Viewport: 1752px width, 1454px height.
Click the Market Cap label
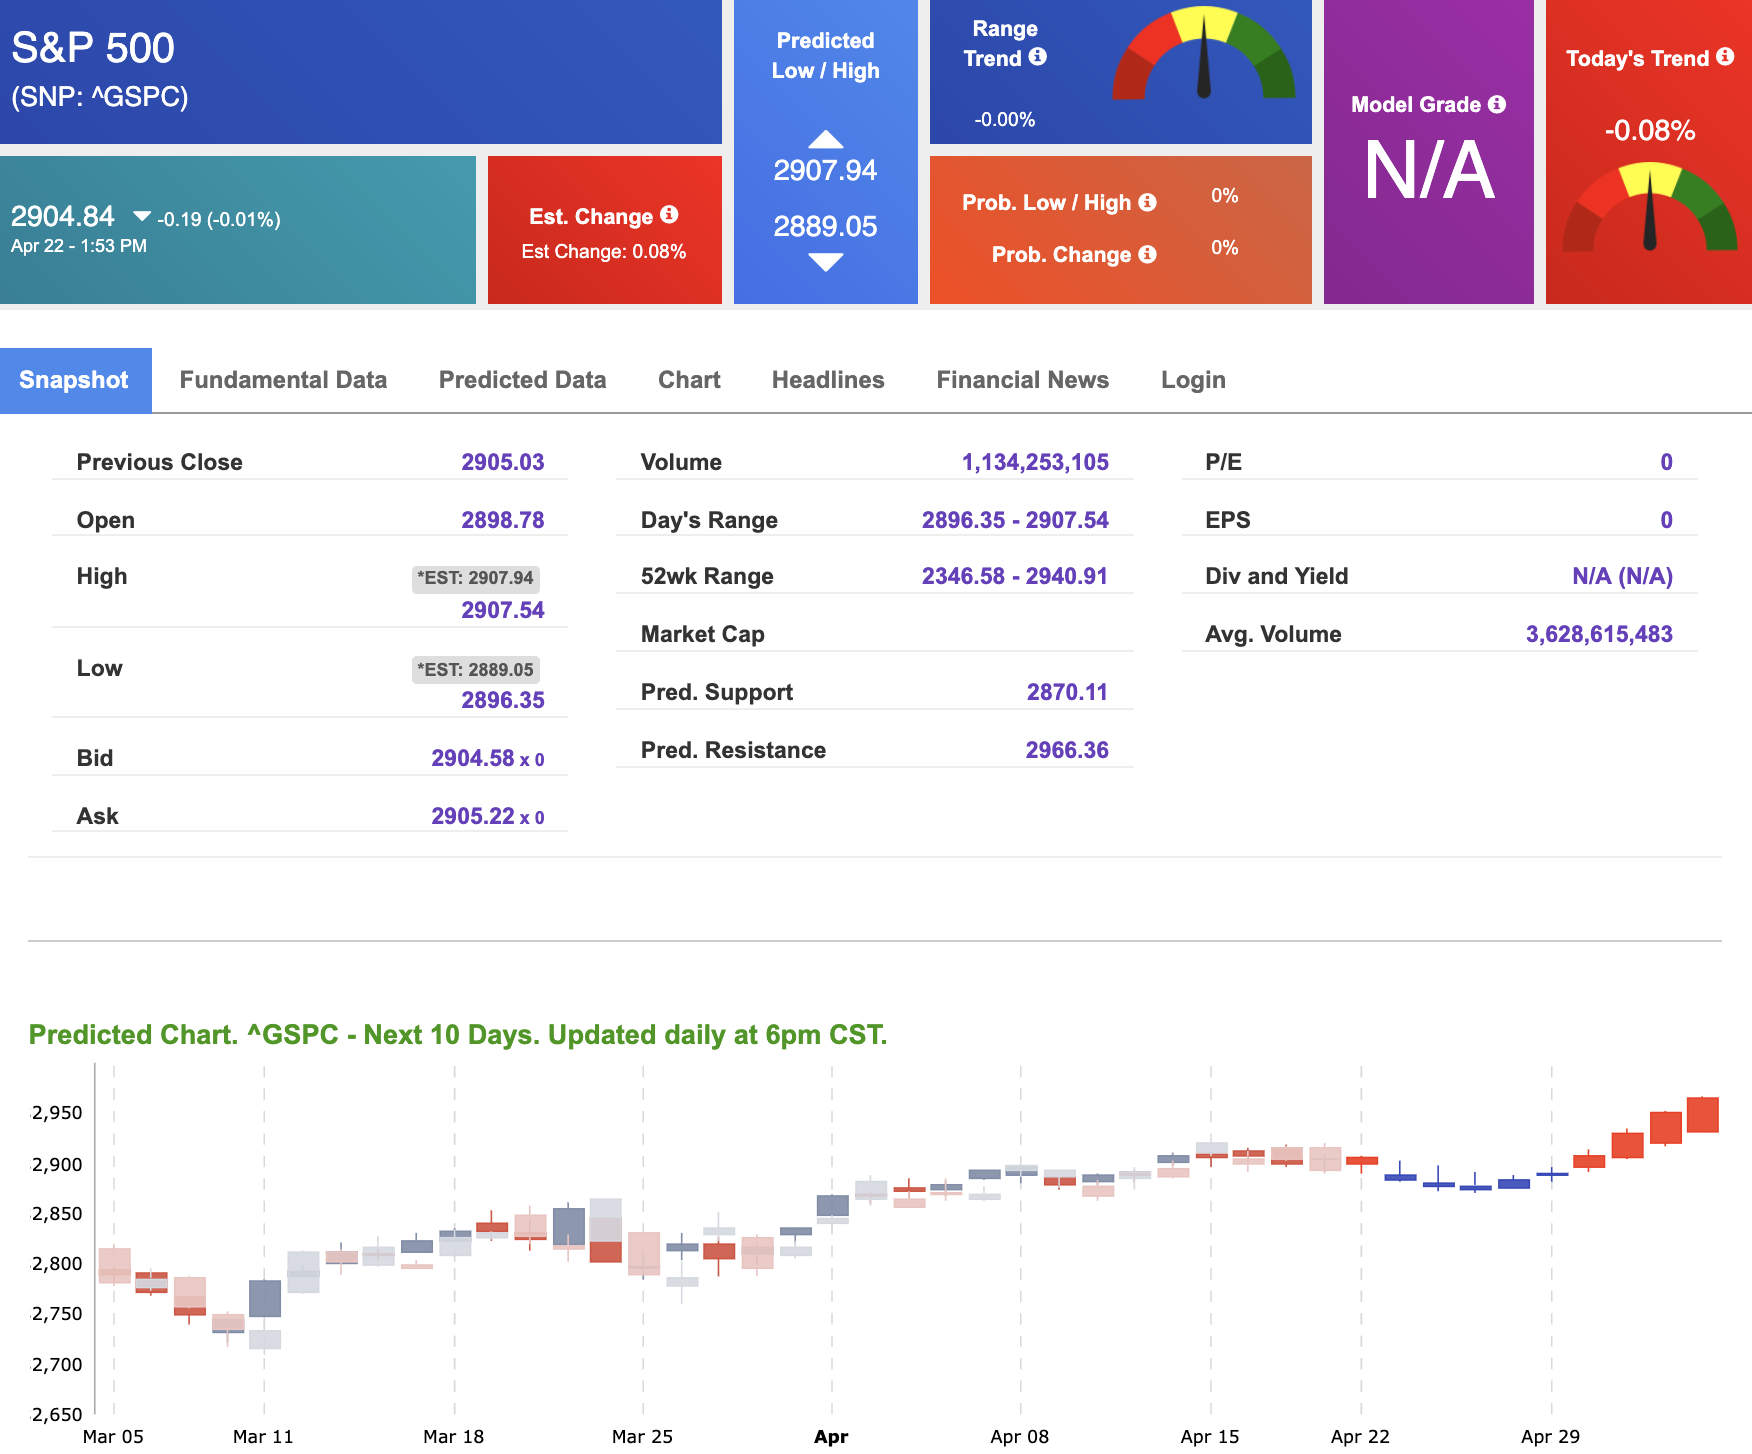coord(703,634)
